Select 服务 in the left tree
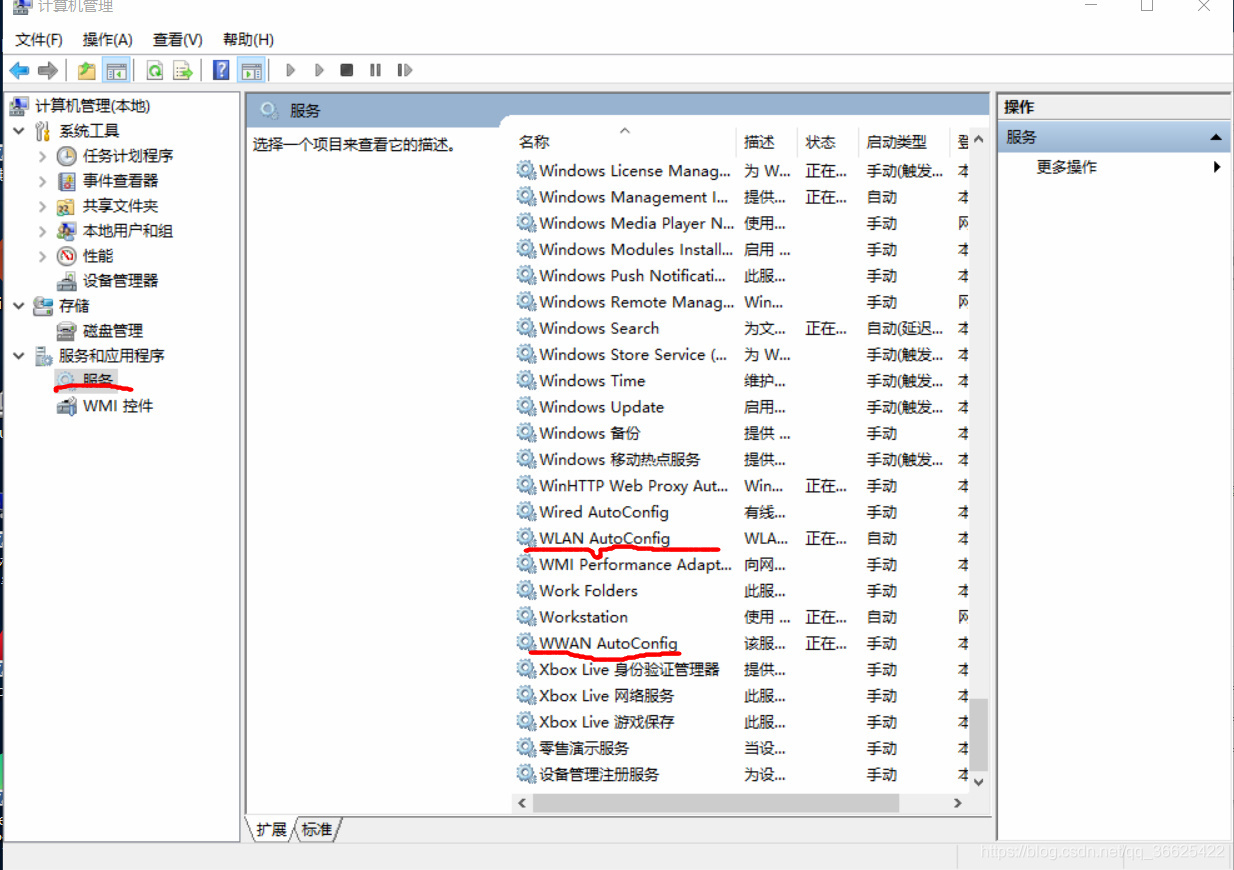Screen dimensions: 1234x870 pos(98,380)
